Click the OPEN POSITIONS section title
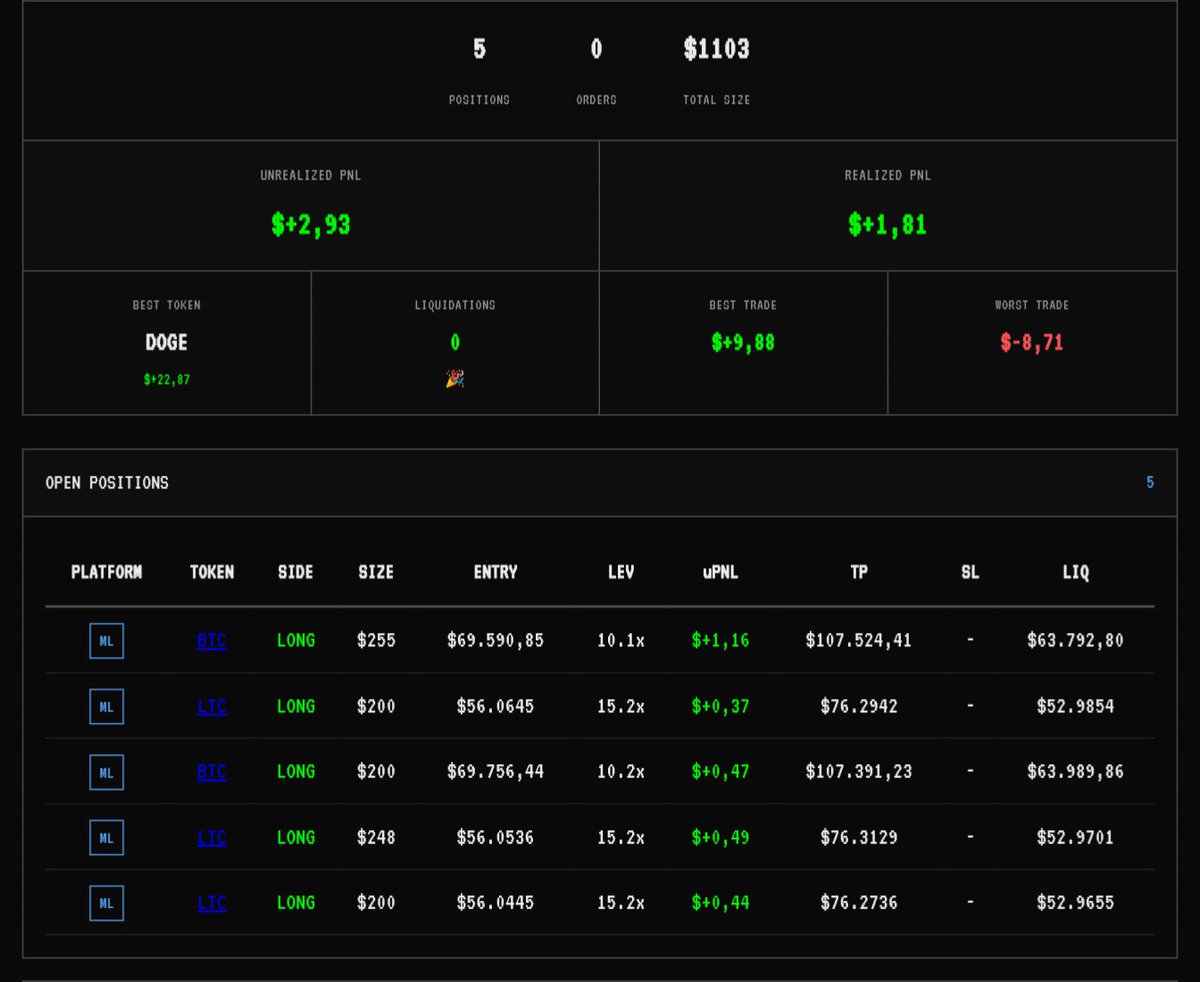The height and width of the screenshot is (982, 1200). point(107,483)
